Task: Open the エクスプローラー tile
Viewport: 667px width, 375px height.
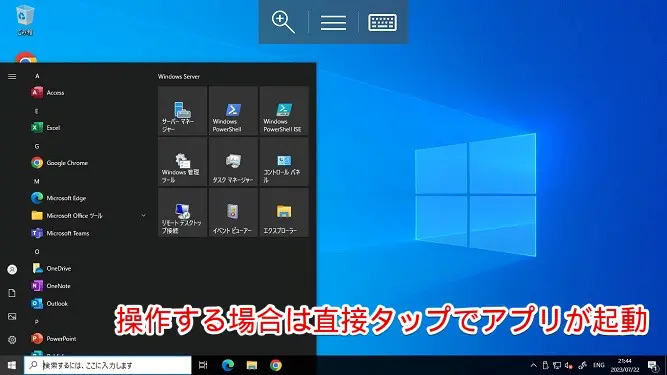Action: [284, 213]
